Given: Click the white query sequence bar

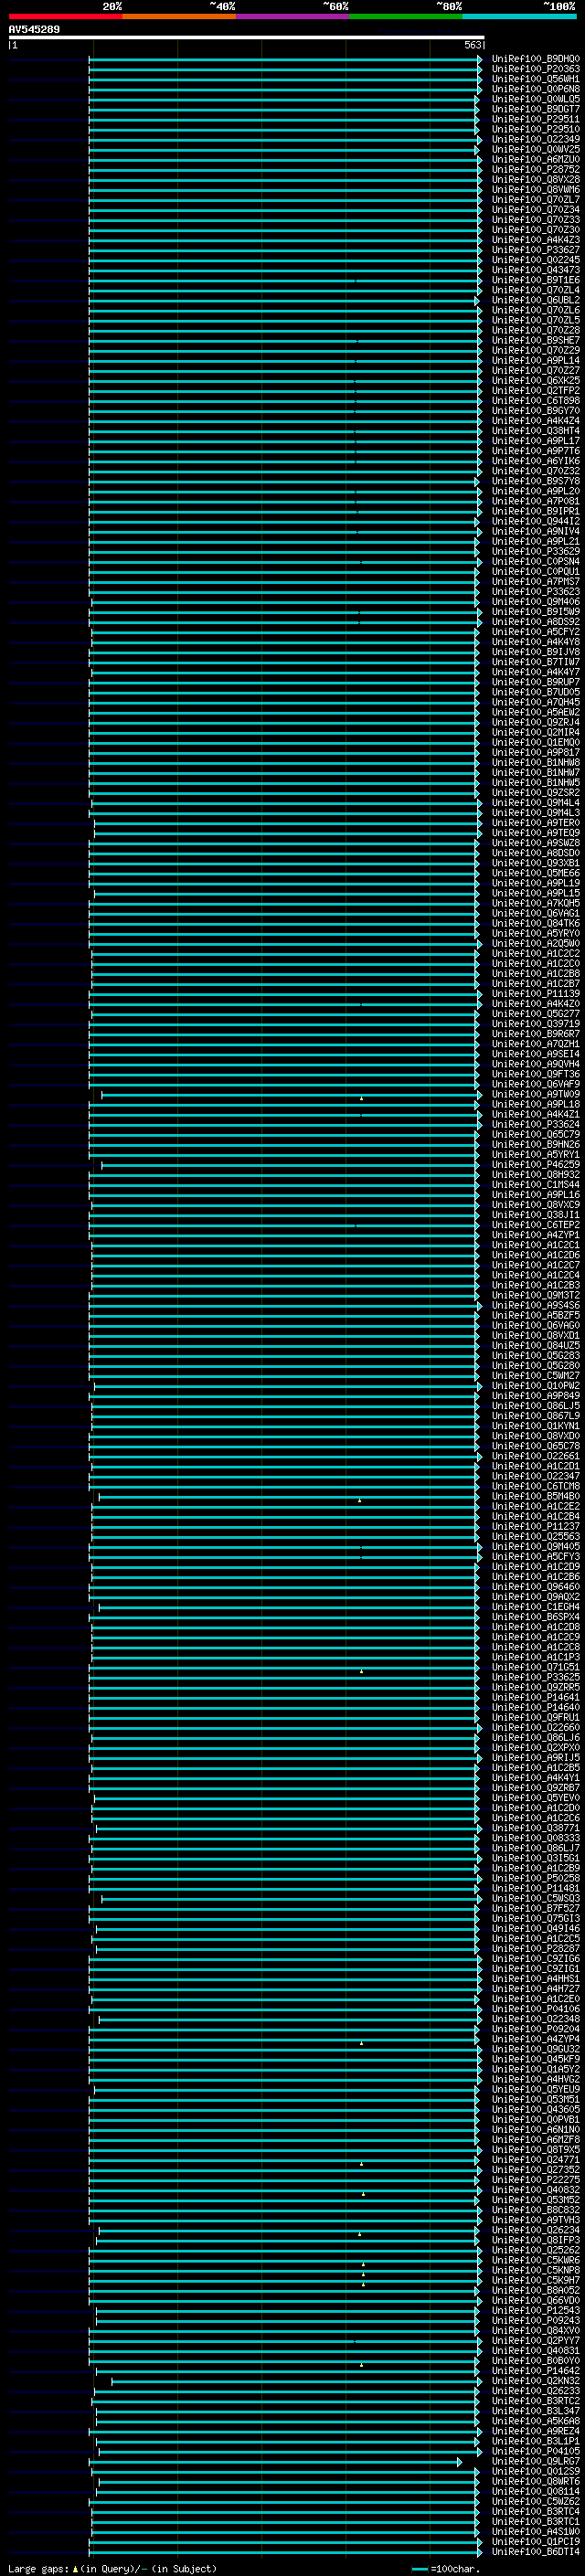Looking at the screenshot, I should 246,38.
